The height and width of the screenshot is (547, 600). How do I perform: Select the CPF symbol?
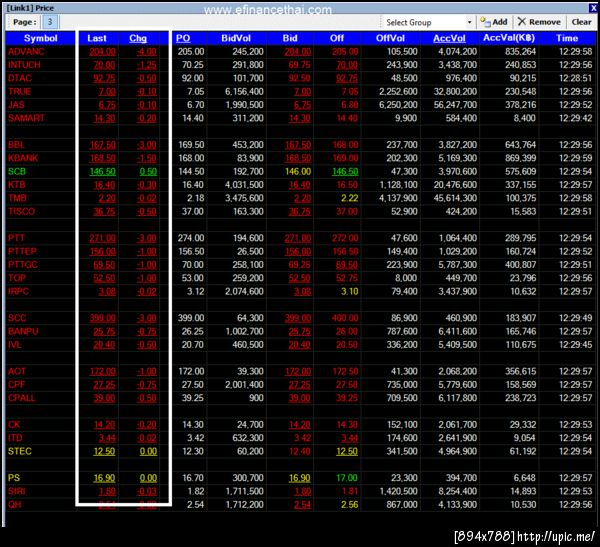pyautogui.click(x=16, y=385)
